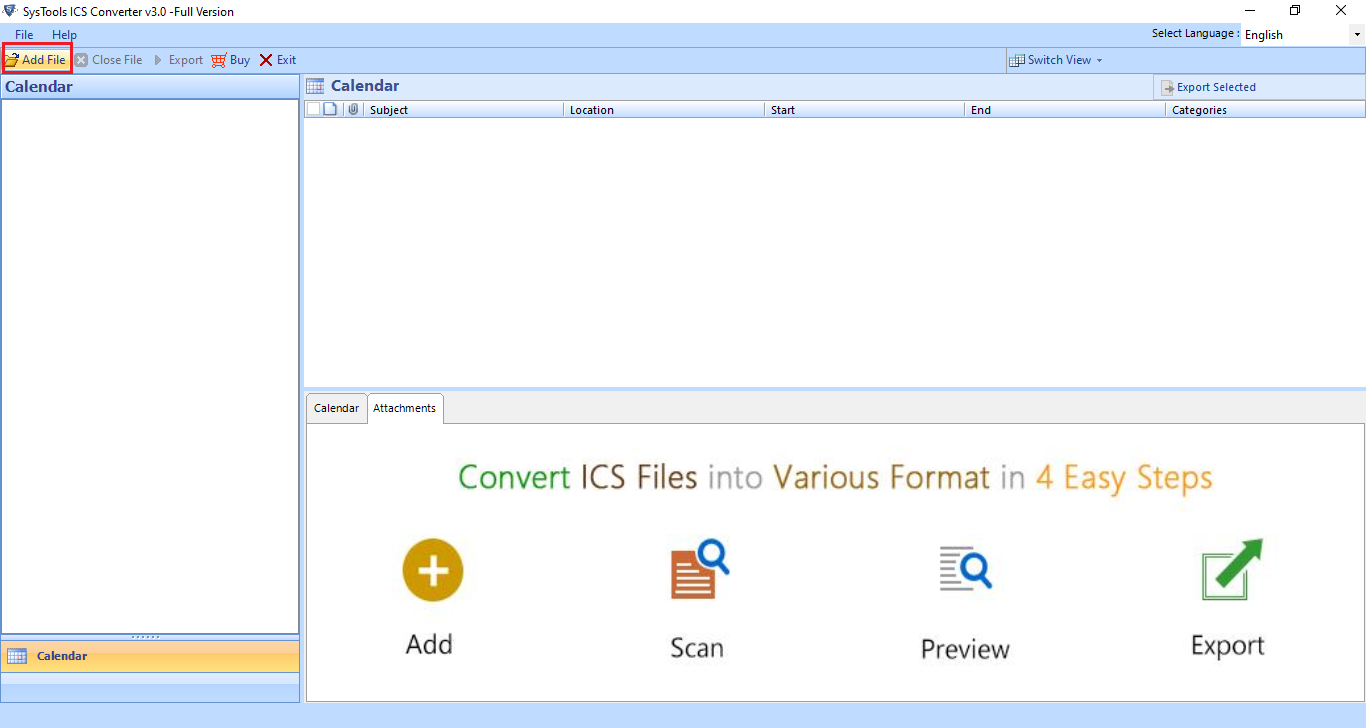Minimize the SysTools ICS Converter window
This screenshot has height=728, width=1366.
(x=1249, y=11)
